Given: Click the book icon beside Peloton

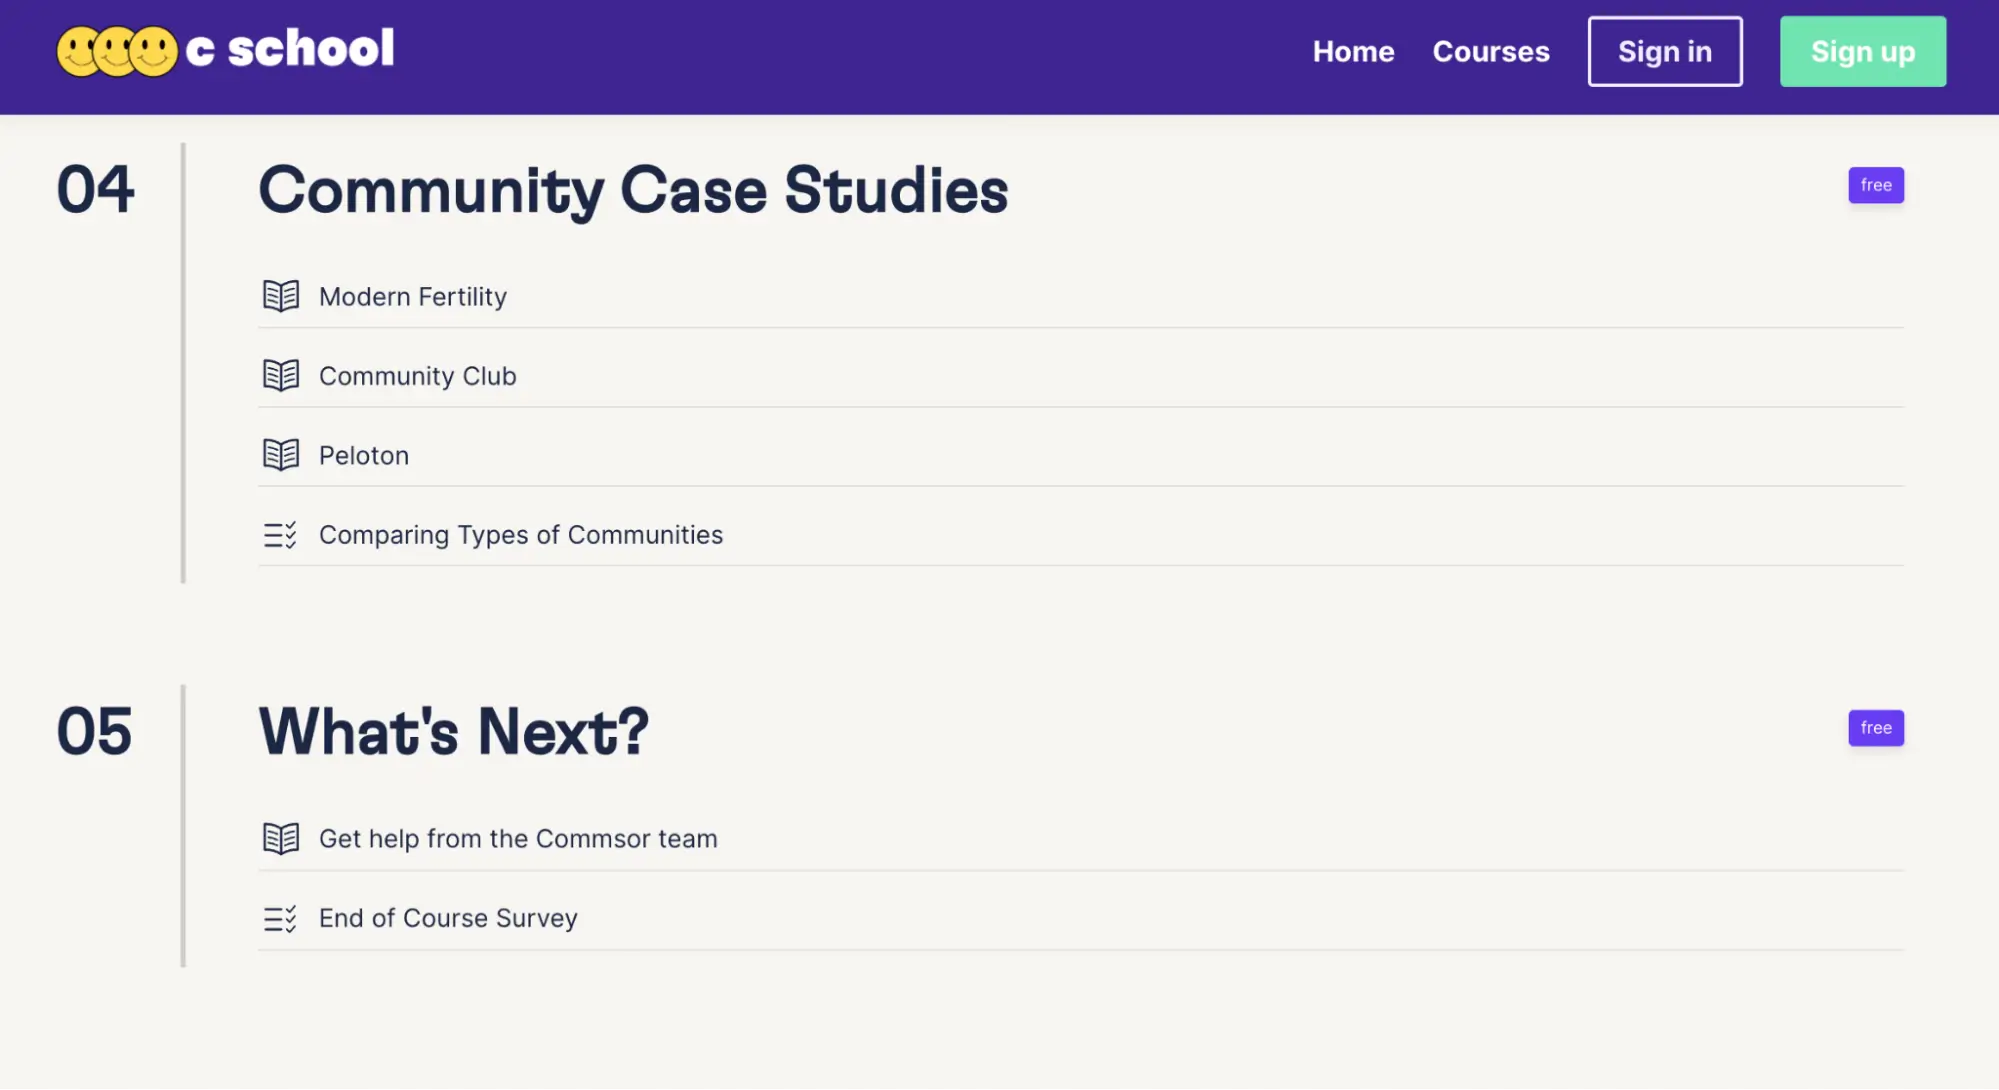Looking at the screenshot, I should 281,455.
